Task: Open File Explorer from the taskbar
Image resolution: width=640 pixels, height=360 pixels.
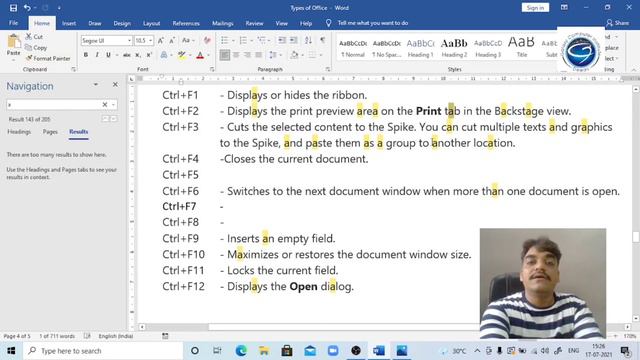Action: click(264, 351)
